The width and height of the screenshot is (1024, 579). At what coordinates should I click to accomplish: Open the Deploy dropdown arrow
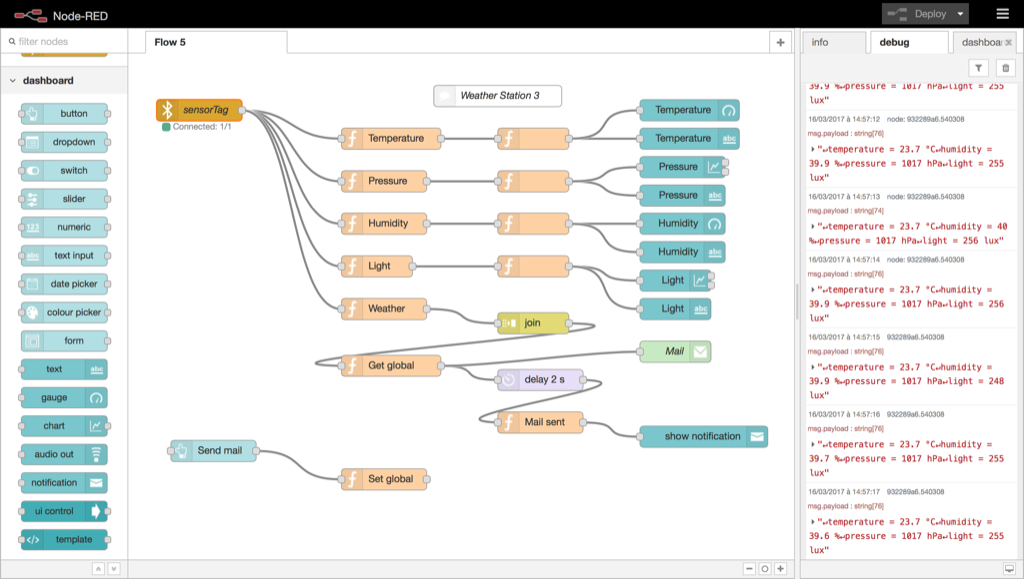tap(961, 14)
